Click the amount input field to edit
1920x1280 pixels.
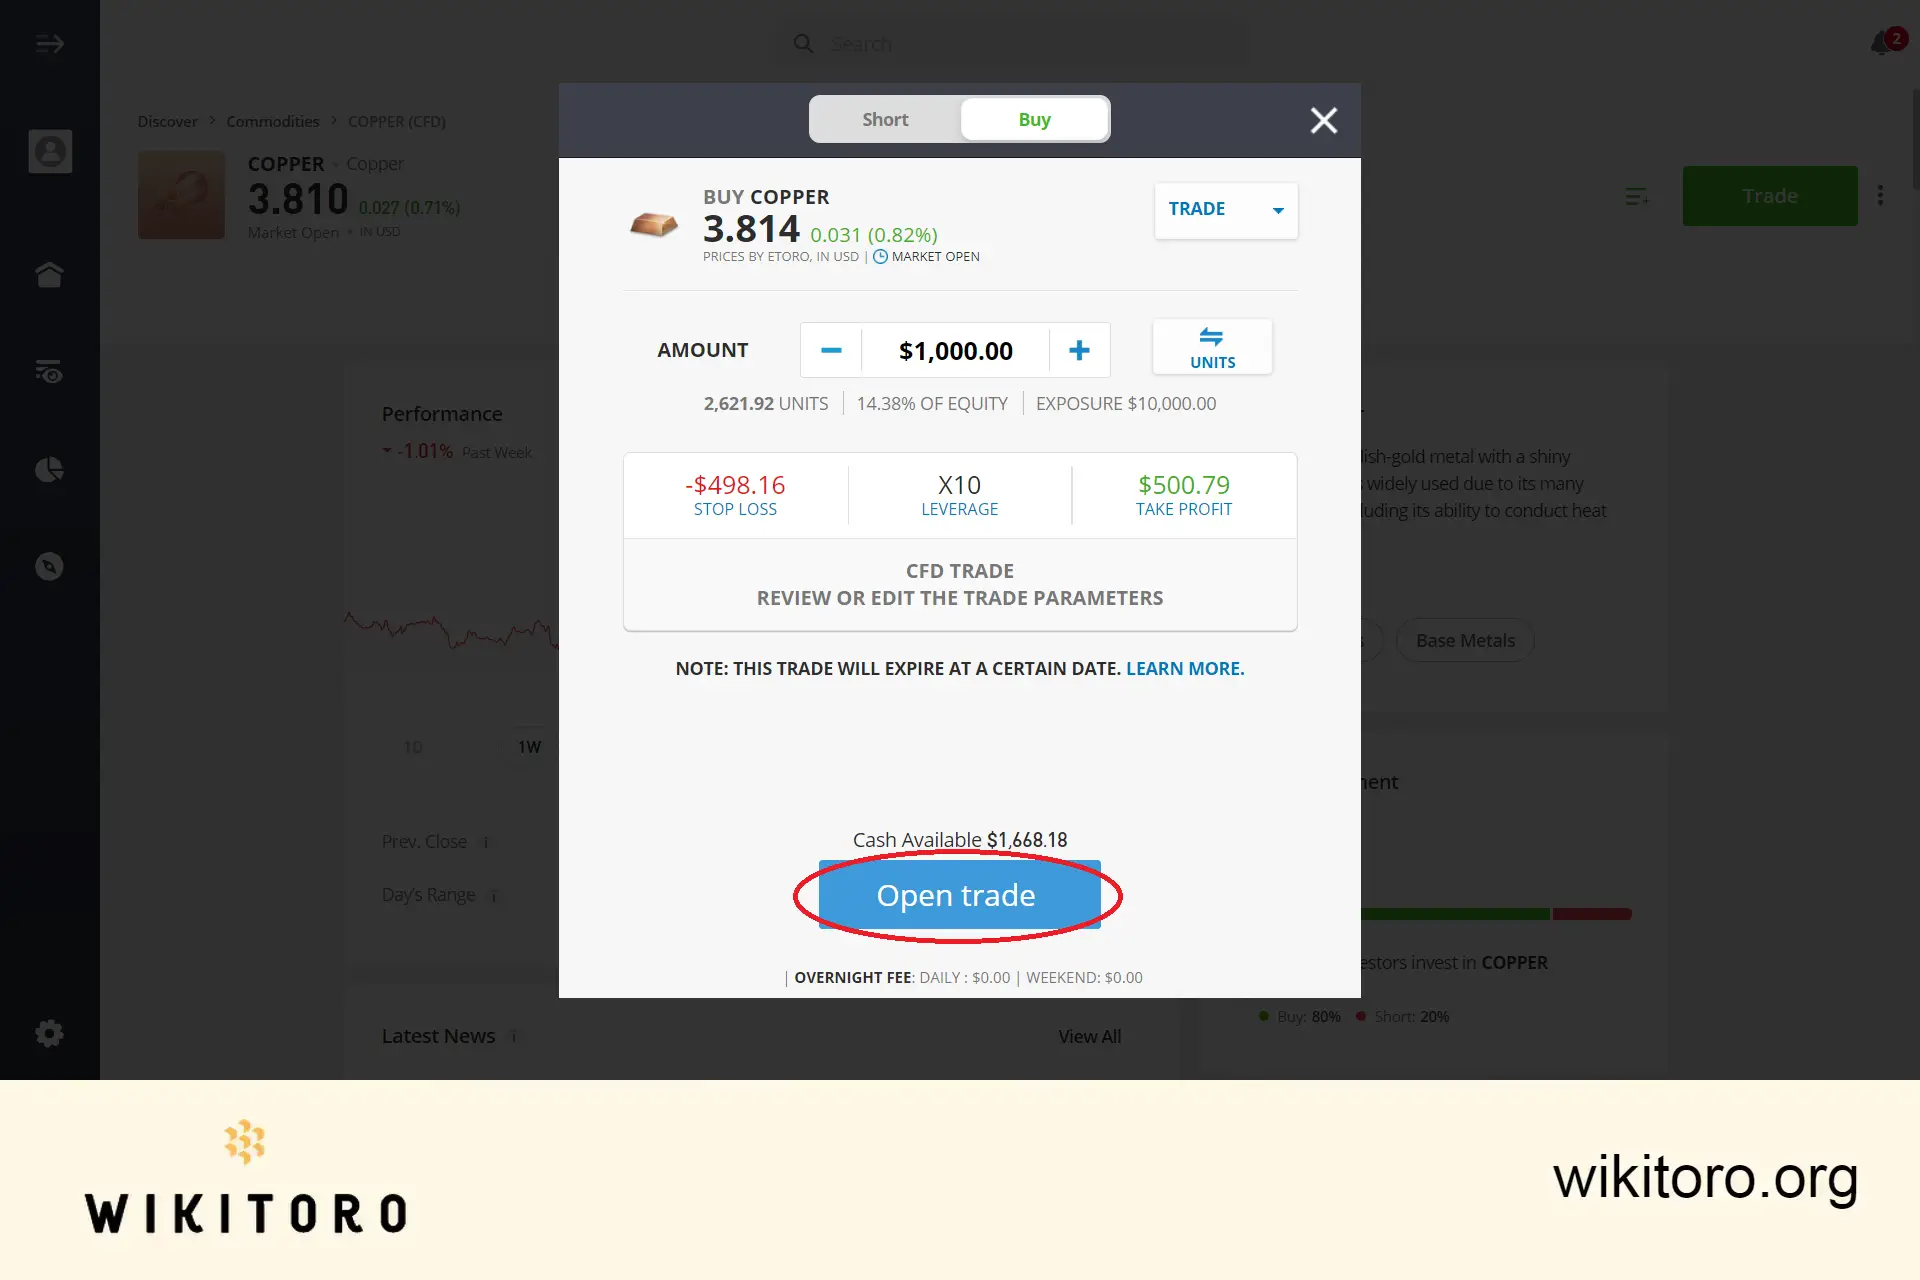(954, 349)
